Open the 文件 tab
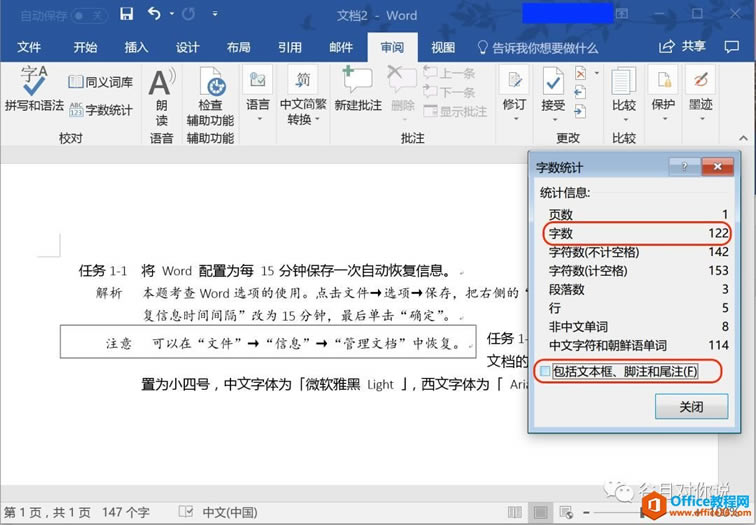756x525 pixels. pyautogui.click(x=29, y=47)
